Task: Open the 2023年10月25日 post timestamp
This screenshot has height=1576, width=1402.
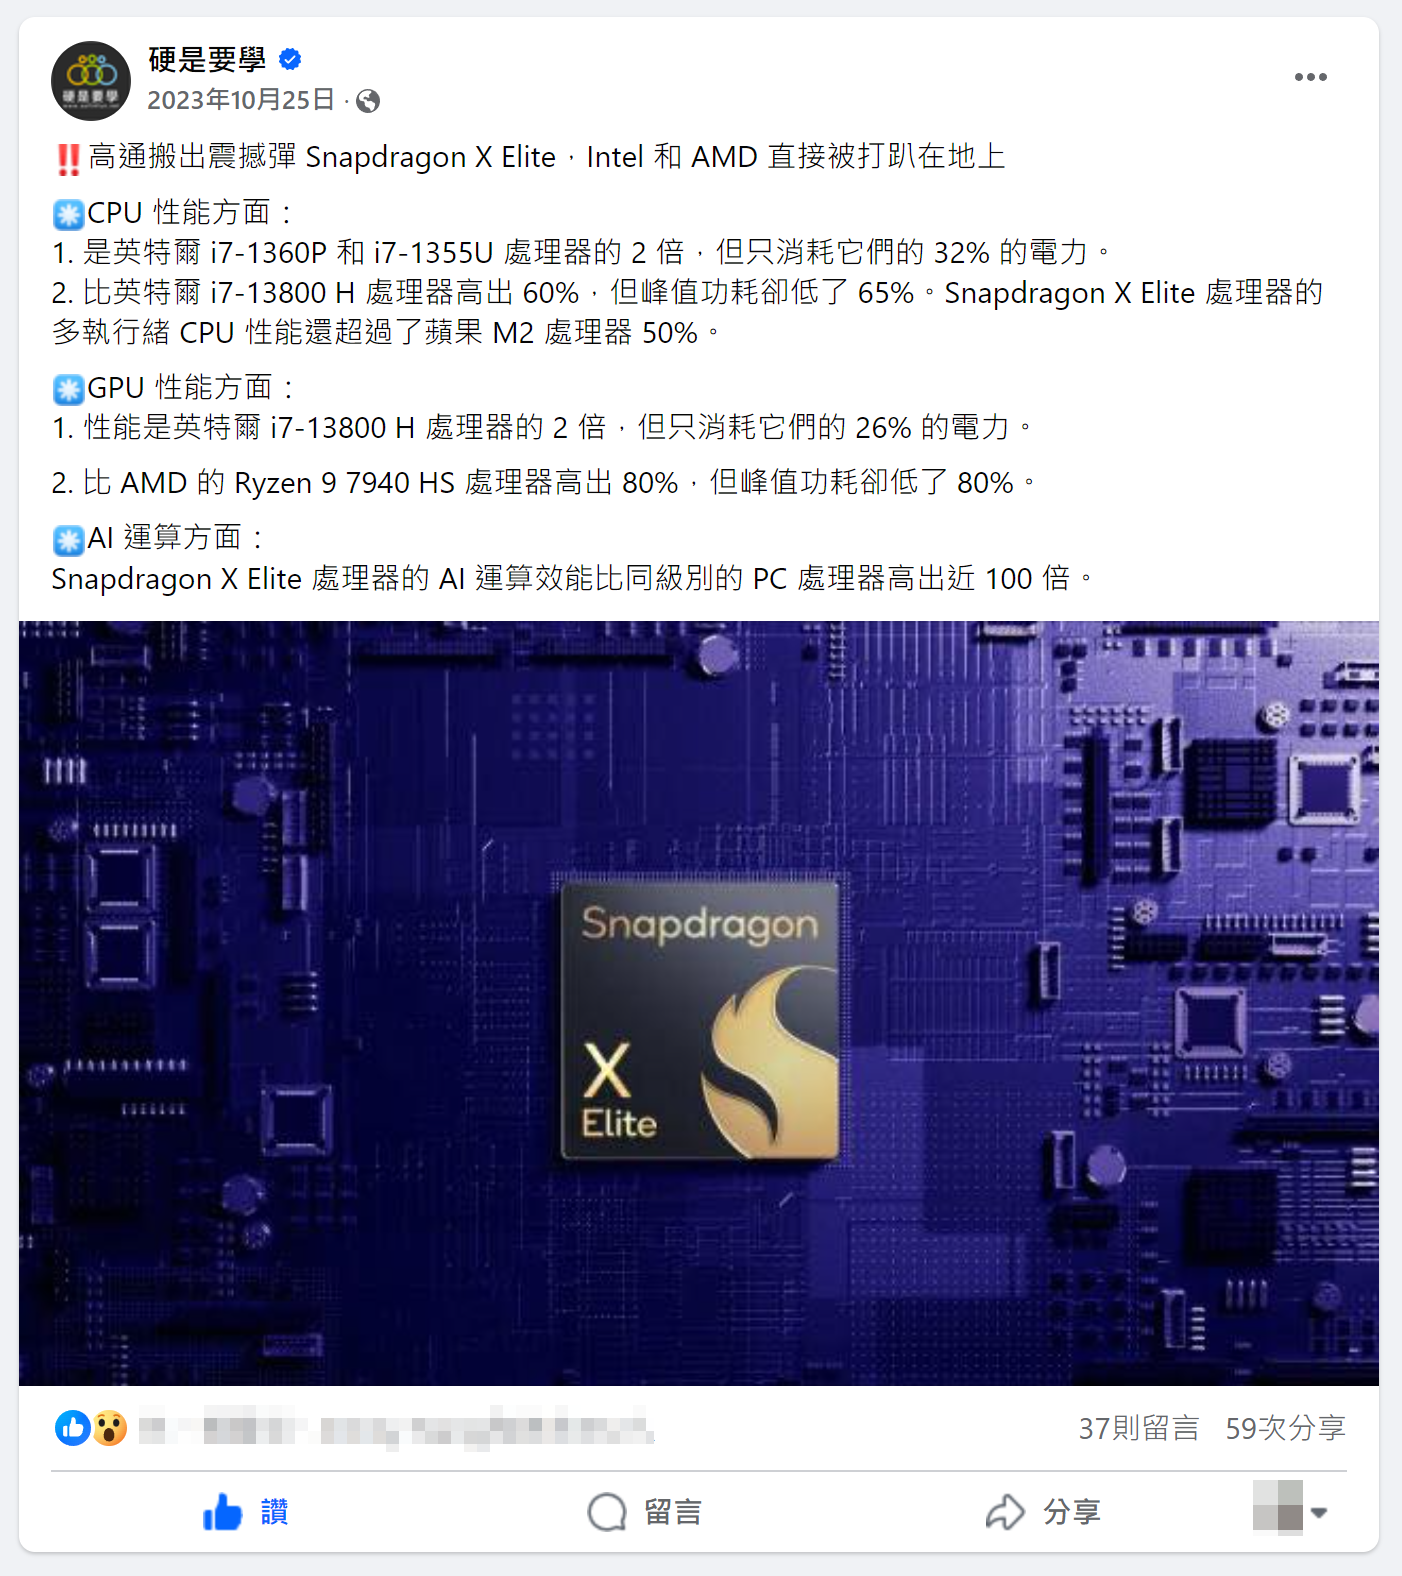Action: point(241,100)
